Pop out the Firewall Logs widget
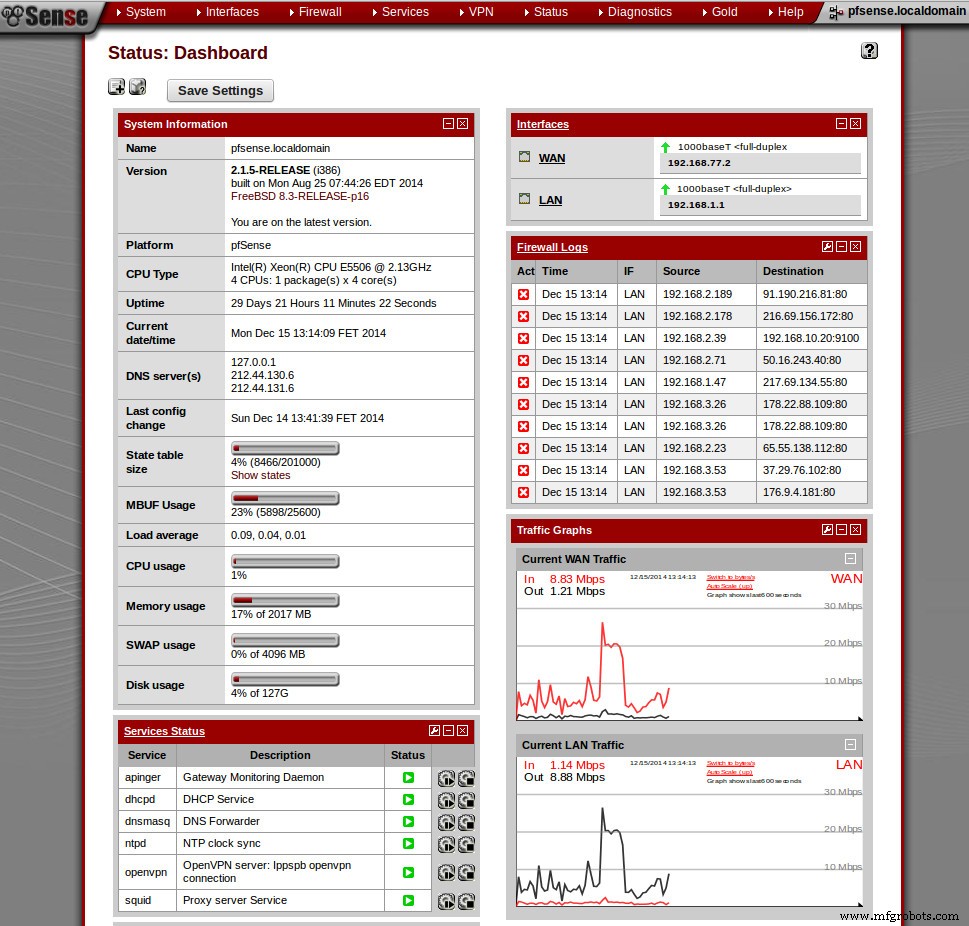This screenshot has width=969, height=926. tap(826, 246)
